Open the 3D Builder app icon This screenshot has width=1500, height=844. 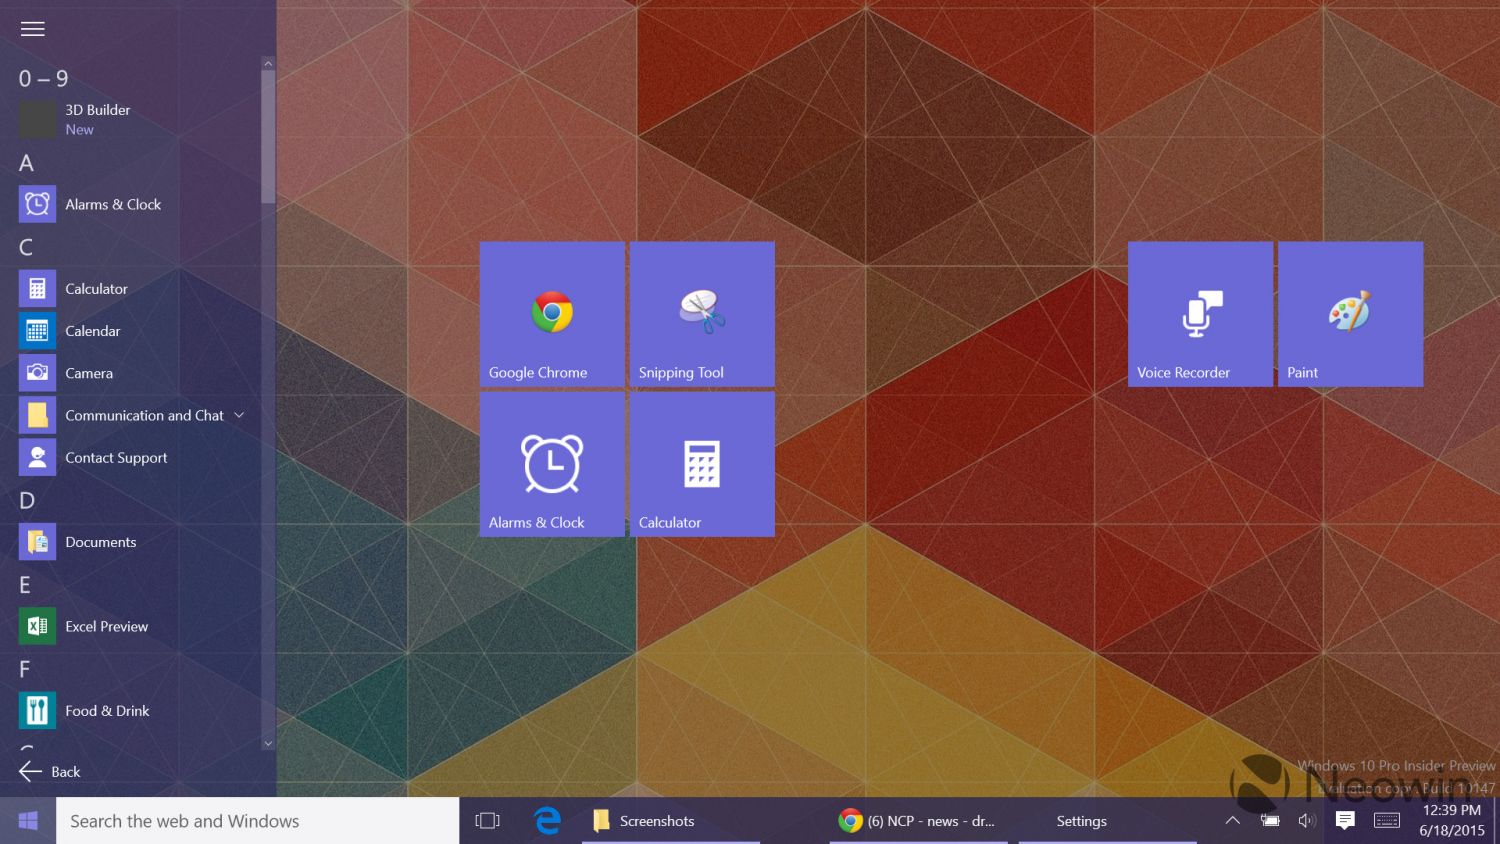37,120
